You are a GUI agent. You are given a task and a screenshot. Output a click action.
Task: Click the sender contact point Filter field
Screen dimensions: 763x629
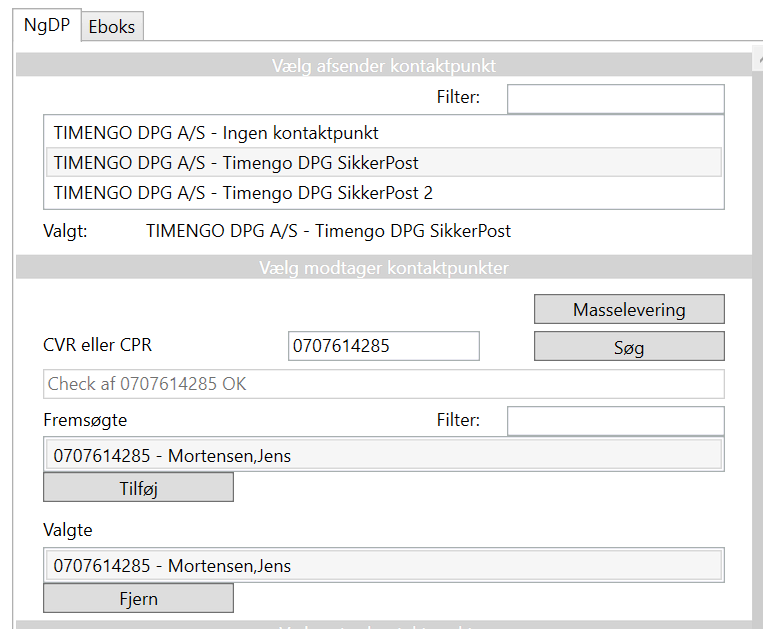[615, 99]
